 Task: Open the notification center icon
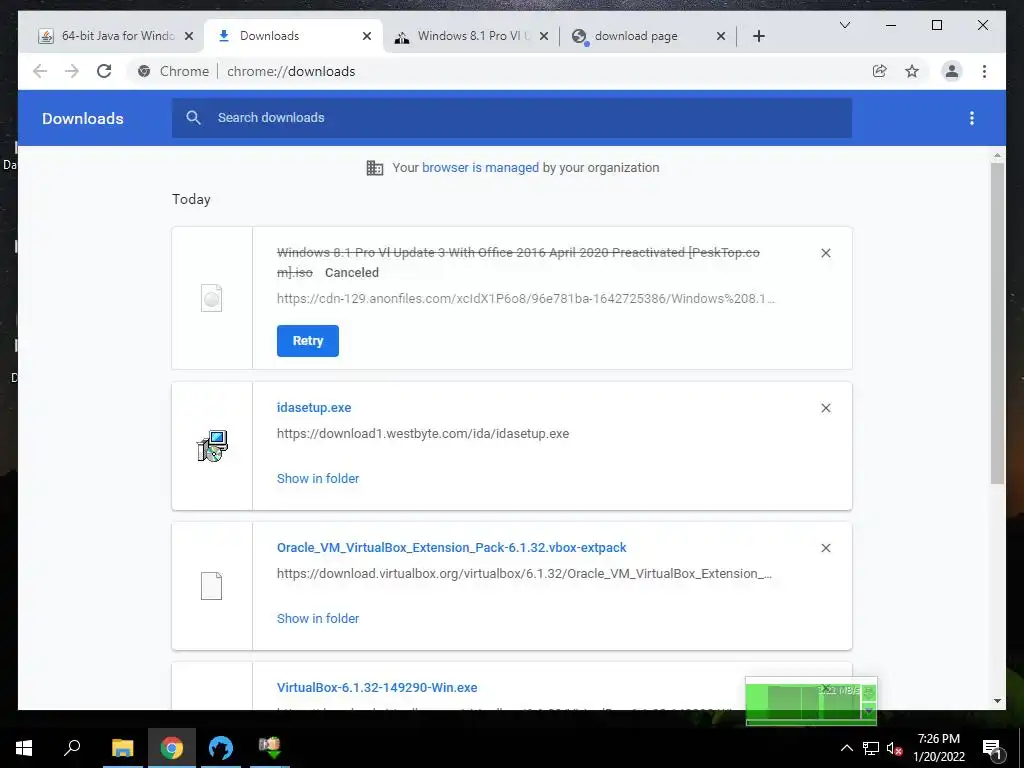point(992,748)
